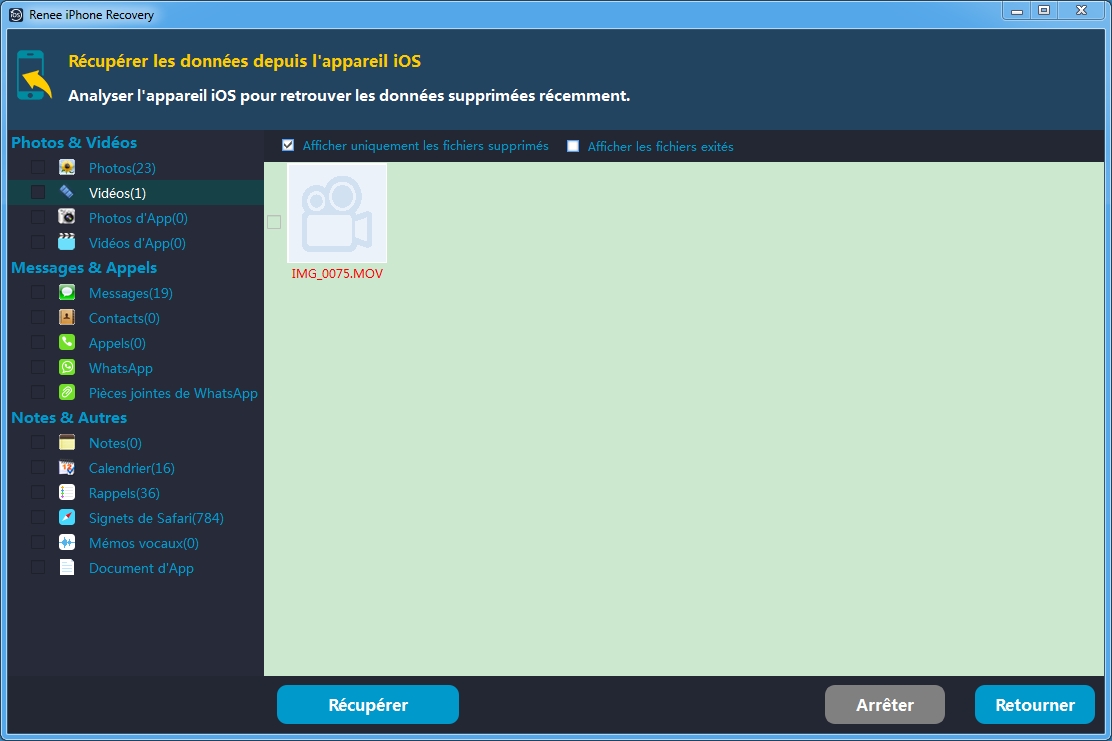Click the Photos sunflower icon

click(67, 168)
